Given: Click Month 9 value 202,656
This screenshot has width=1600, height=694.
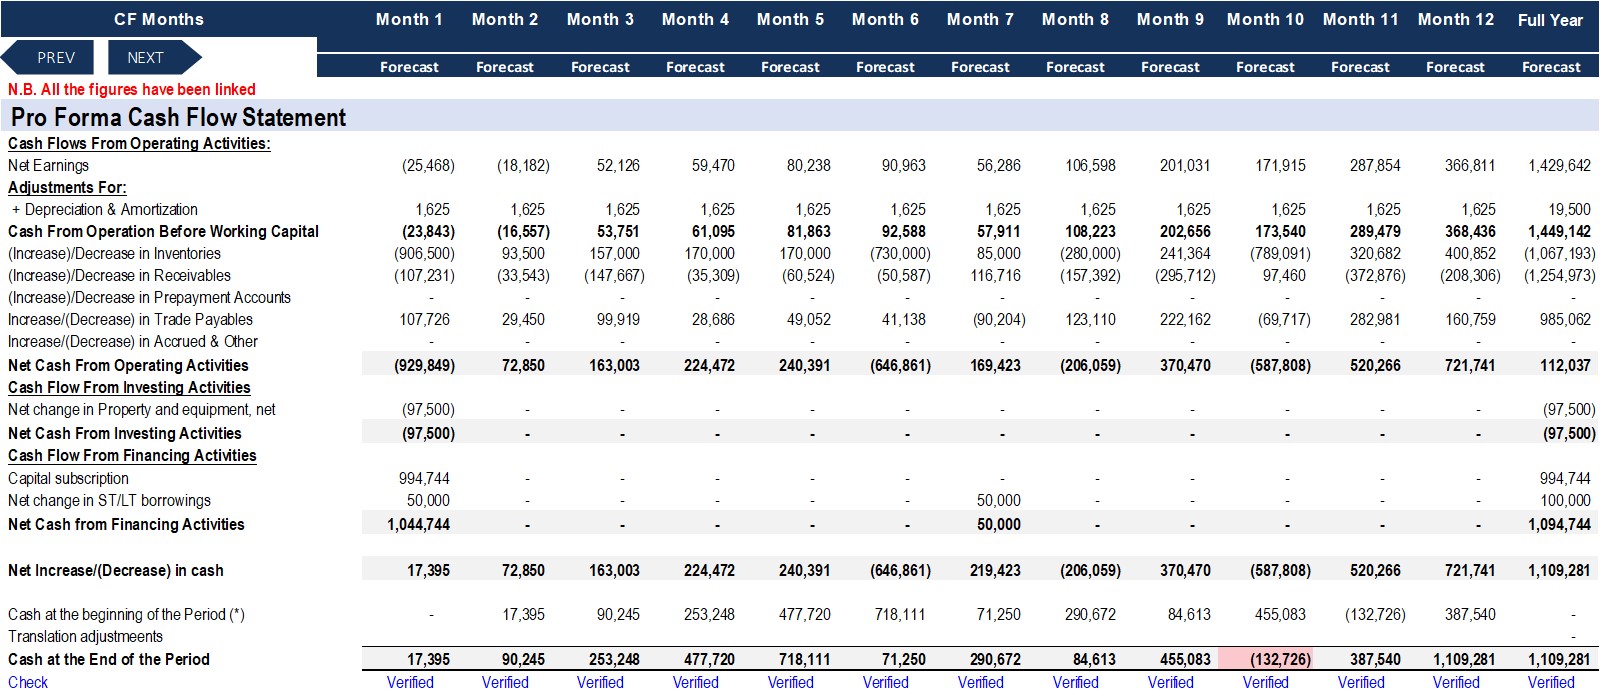Looking at the screenshot, I should [1185, 231].
